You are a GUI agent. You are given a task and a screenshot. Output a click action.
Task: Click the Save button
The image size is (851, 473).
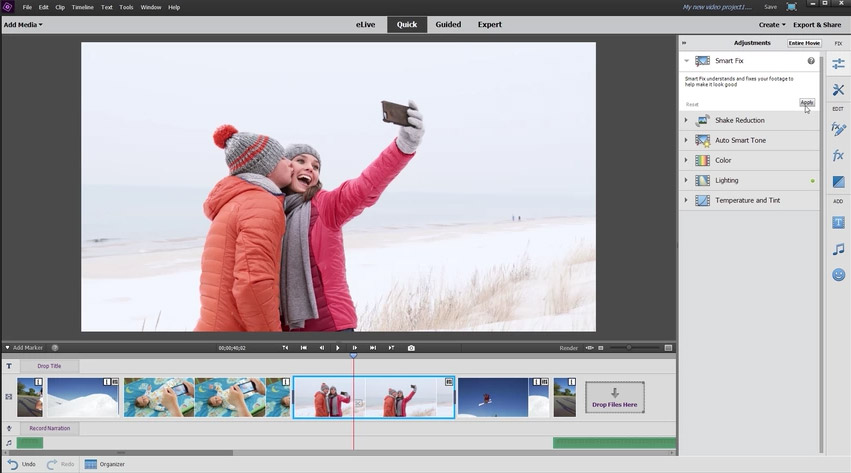(x=770, y=7)
